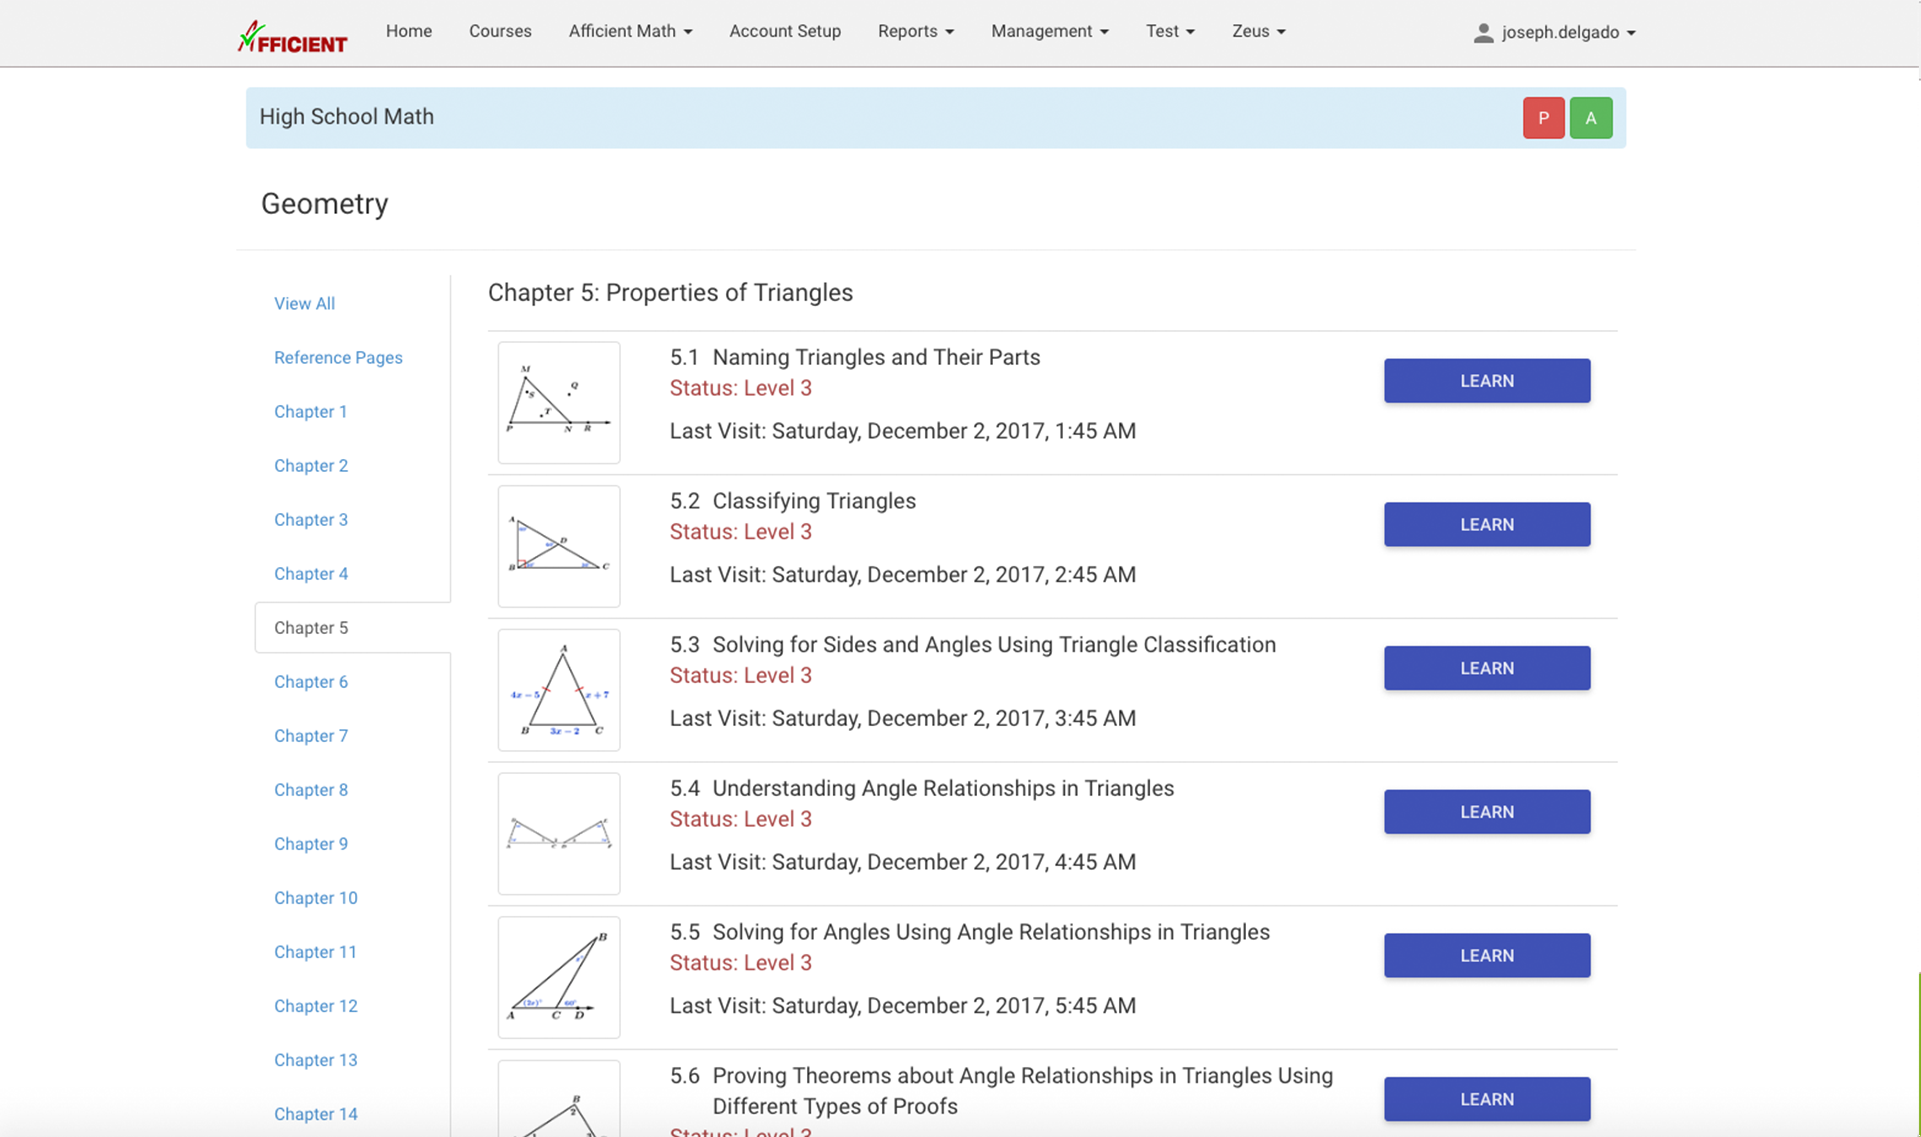Click the 5:45 AM last visit line
1921x1137 pixels.
(x=903, y=1006)
